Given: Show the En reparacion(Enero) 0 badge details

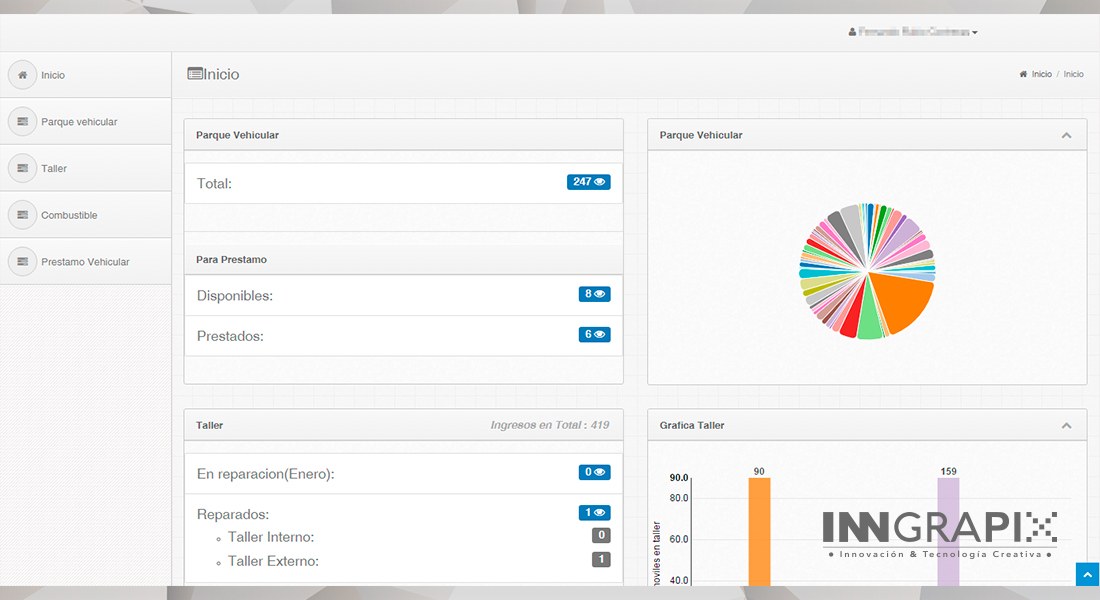Looking at the screenshot, I should point(594,472).
